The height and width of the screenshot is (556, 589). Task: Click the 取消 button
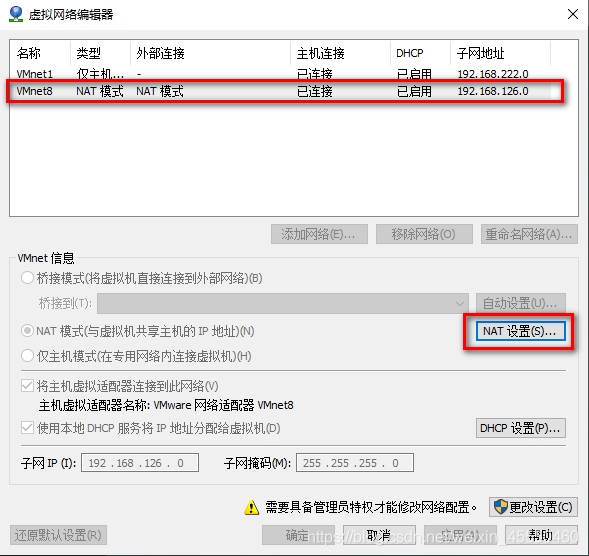click(x=379, y=535)
